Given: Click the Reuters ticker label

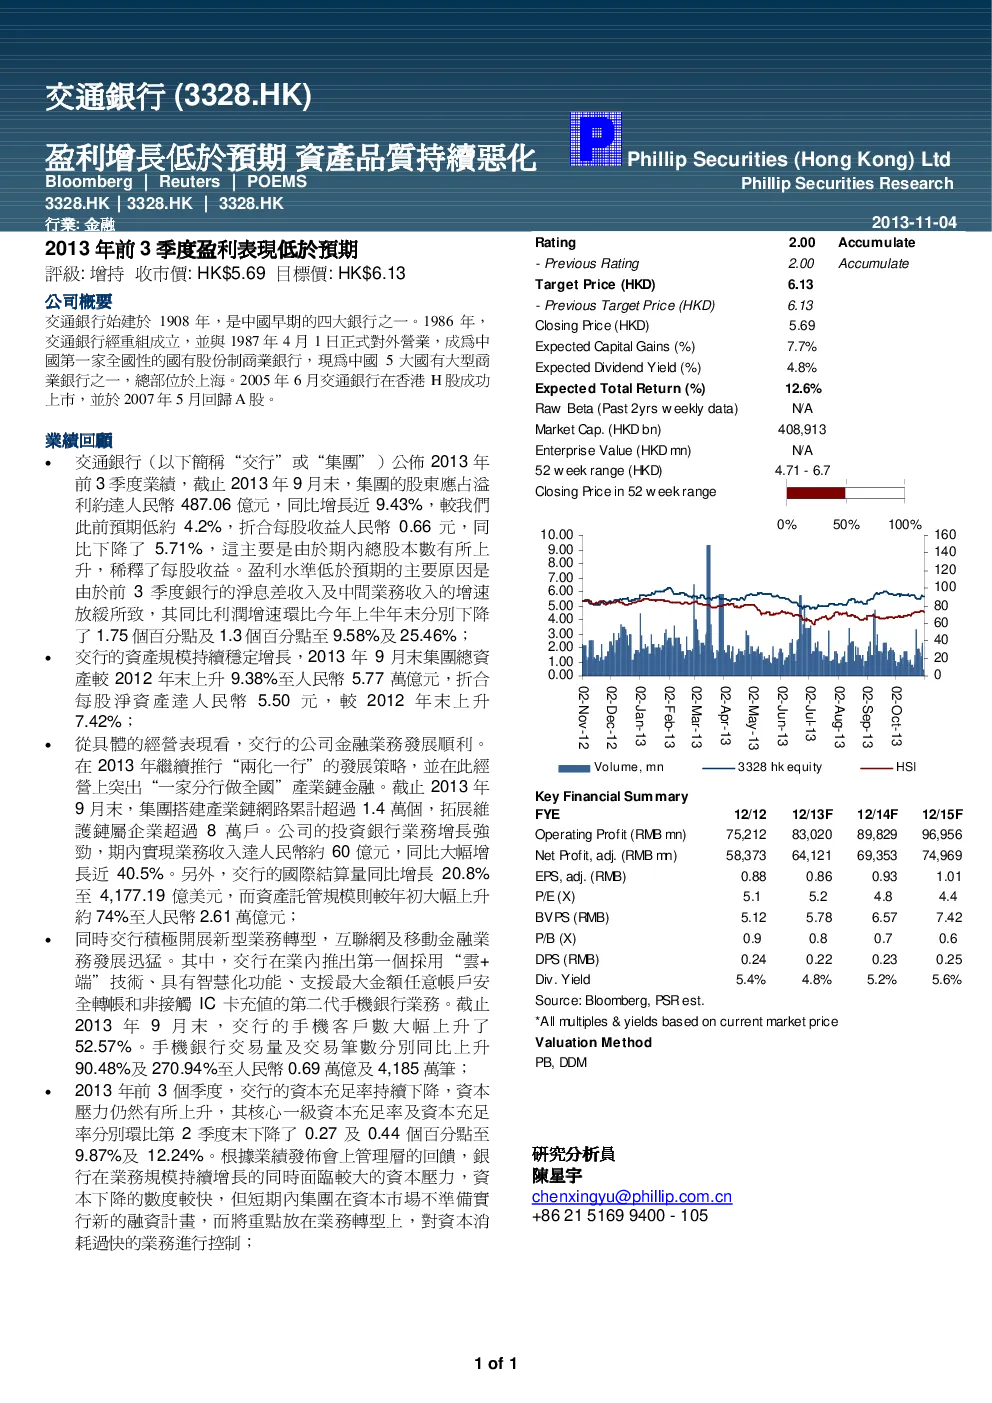Looking at the screenshot, I should (189, 181).
